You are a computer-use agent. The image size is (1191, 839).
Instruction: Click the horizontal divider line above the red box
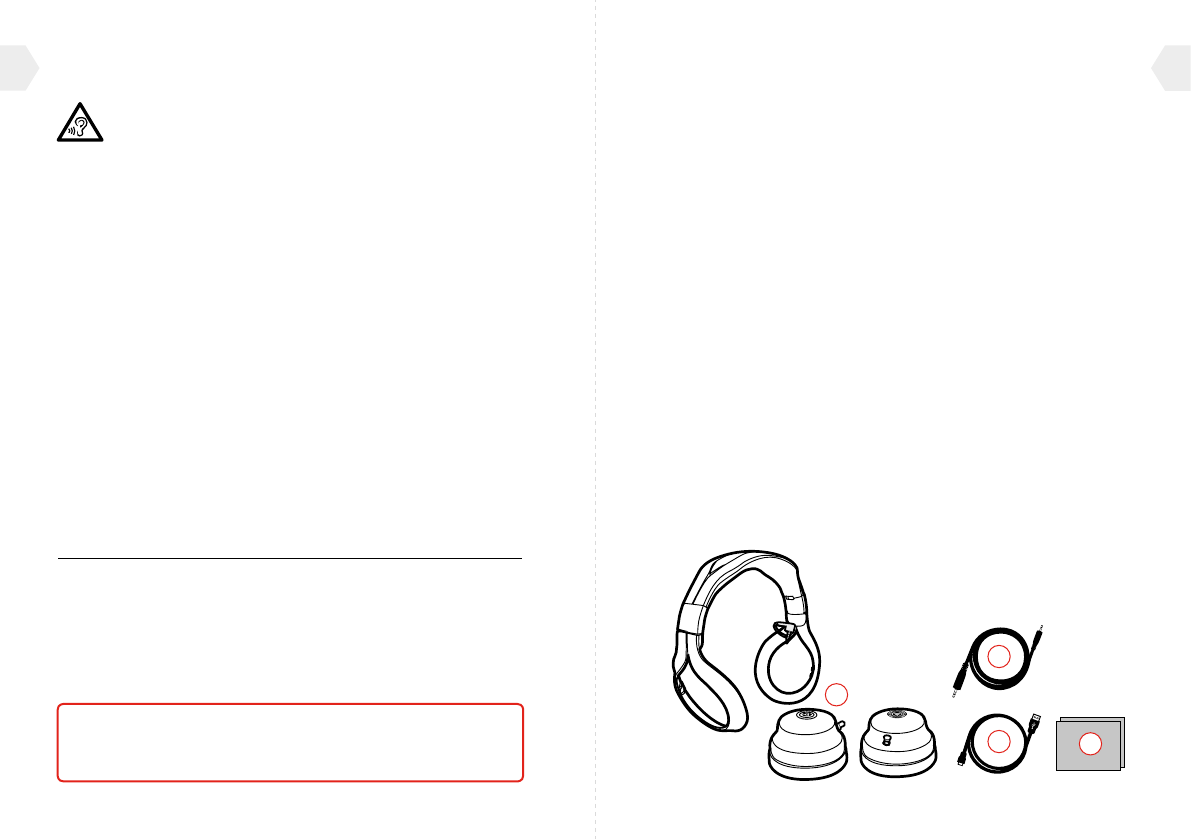(290, 558)
